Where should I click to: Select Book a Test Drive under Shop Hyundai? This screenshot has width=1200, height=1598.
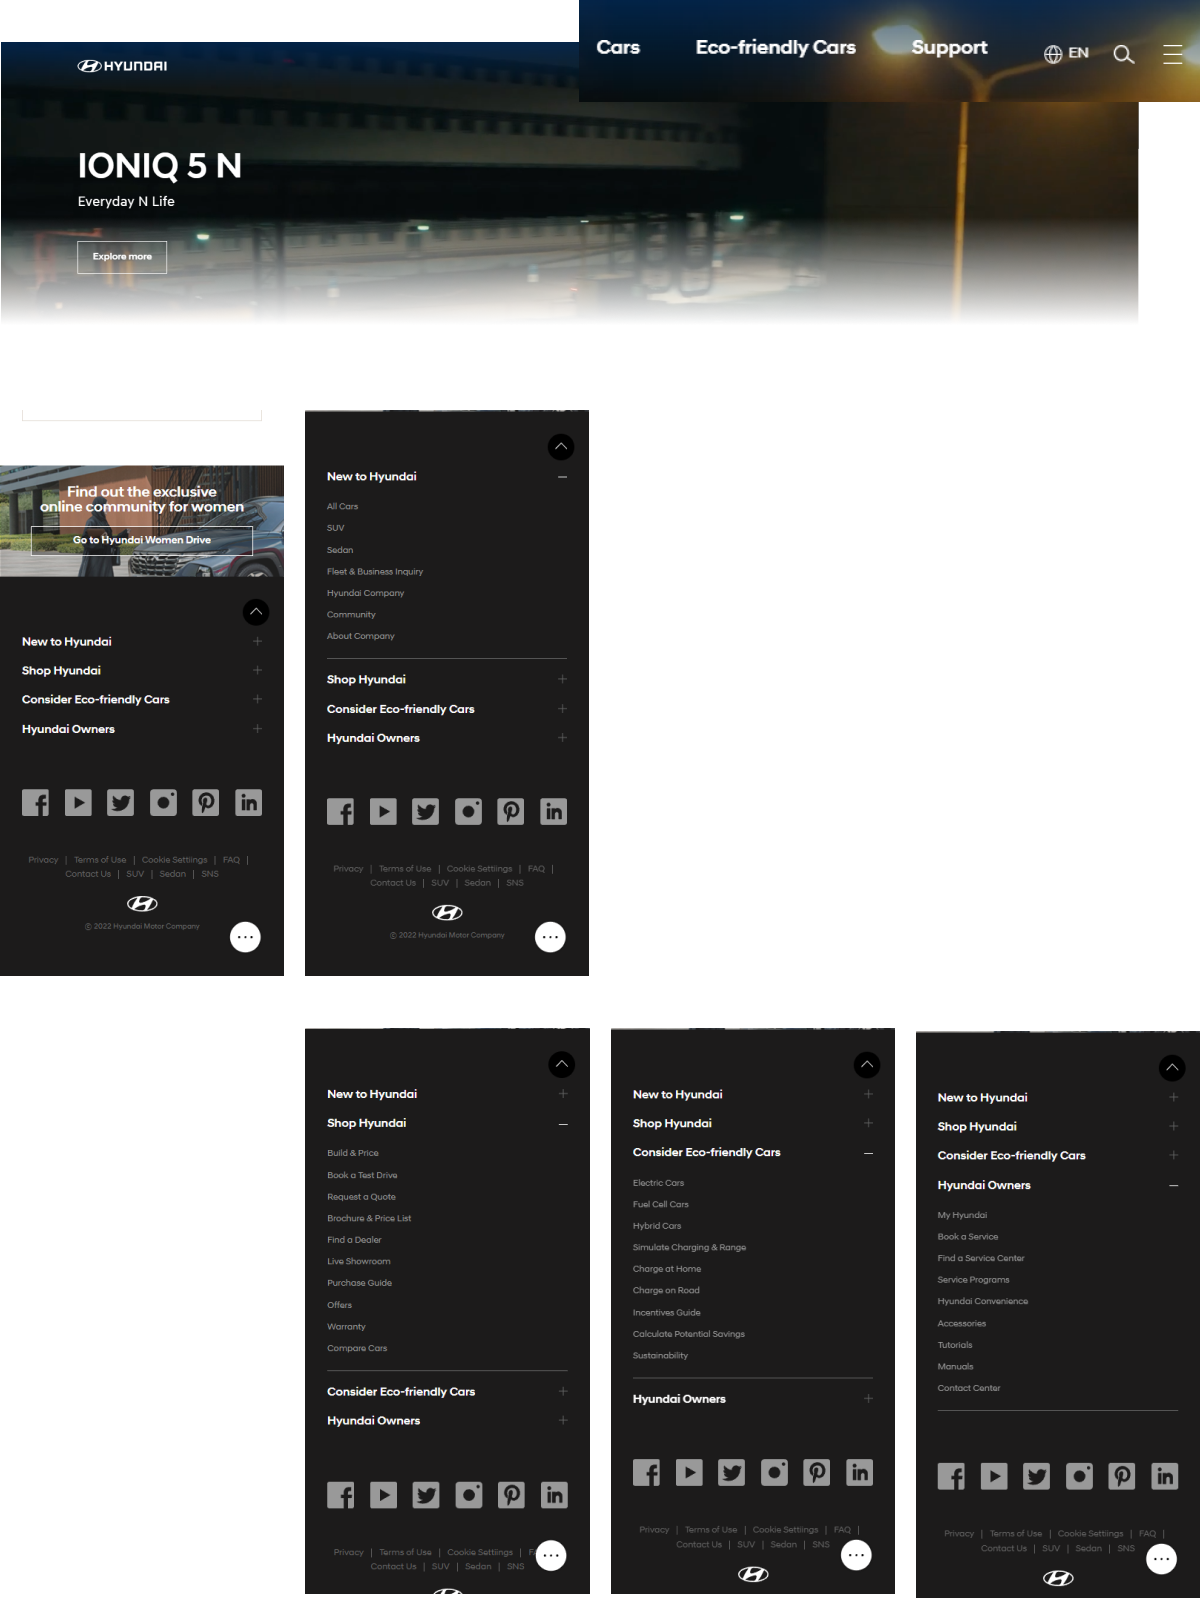362,1175
